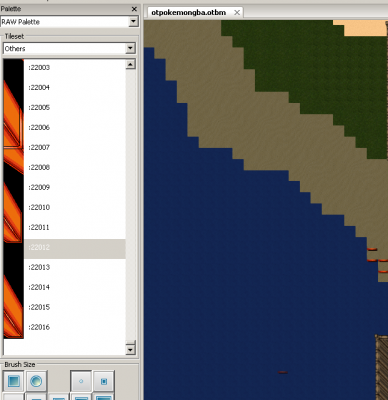The width and height of the screenshot is (388, 400).
Task: Select the square brush shape
Action: click(x=13, y=381)
